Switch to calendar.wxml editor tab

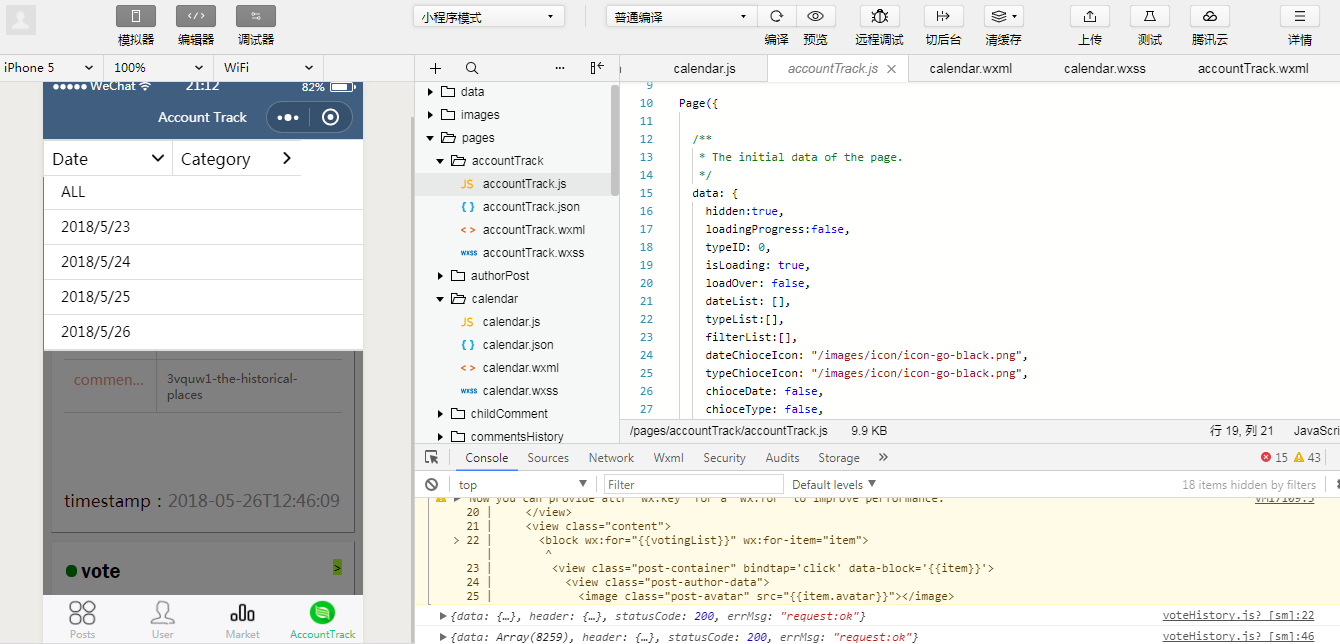coord(971,69)
